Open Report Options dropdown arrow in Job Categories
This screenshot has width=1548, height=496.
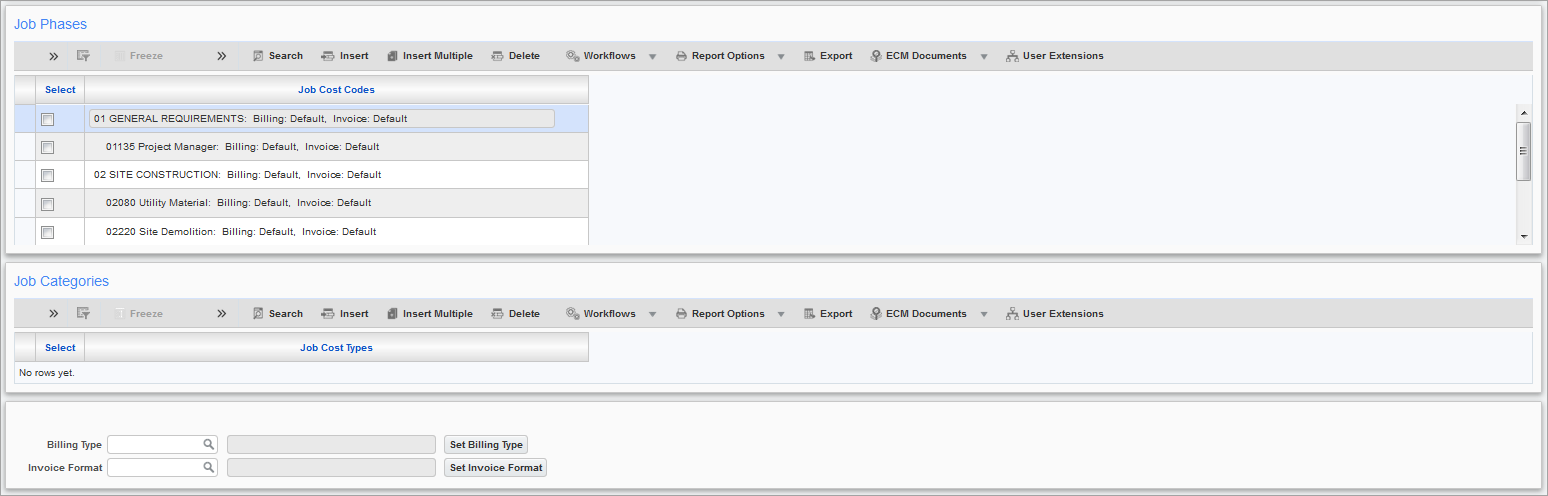click(781, 315)
